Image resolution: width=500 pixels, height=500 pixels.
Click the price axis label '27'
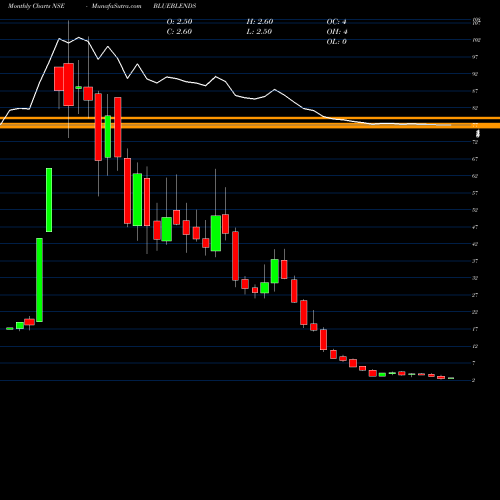(x=475, y=295)
